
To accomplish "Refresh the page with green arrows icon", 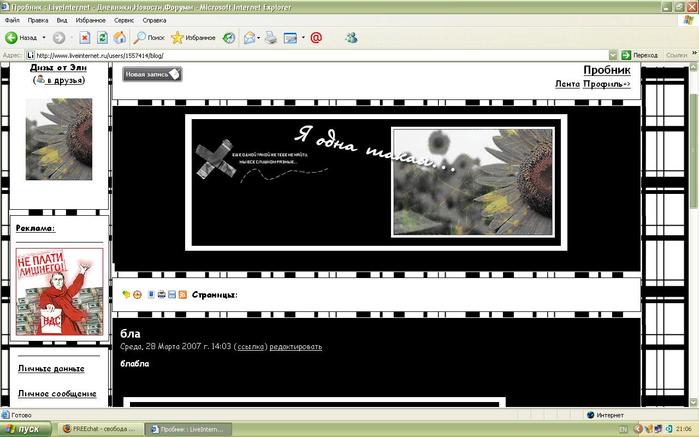I will click(x=102, y=38).
